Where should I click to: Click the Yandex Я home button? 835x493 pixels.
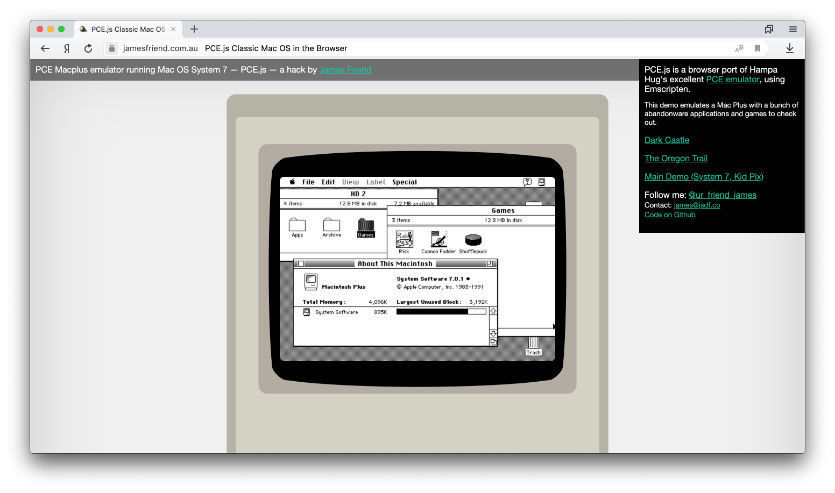click(x=67, y=48)
